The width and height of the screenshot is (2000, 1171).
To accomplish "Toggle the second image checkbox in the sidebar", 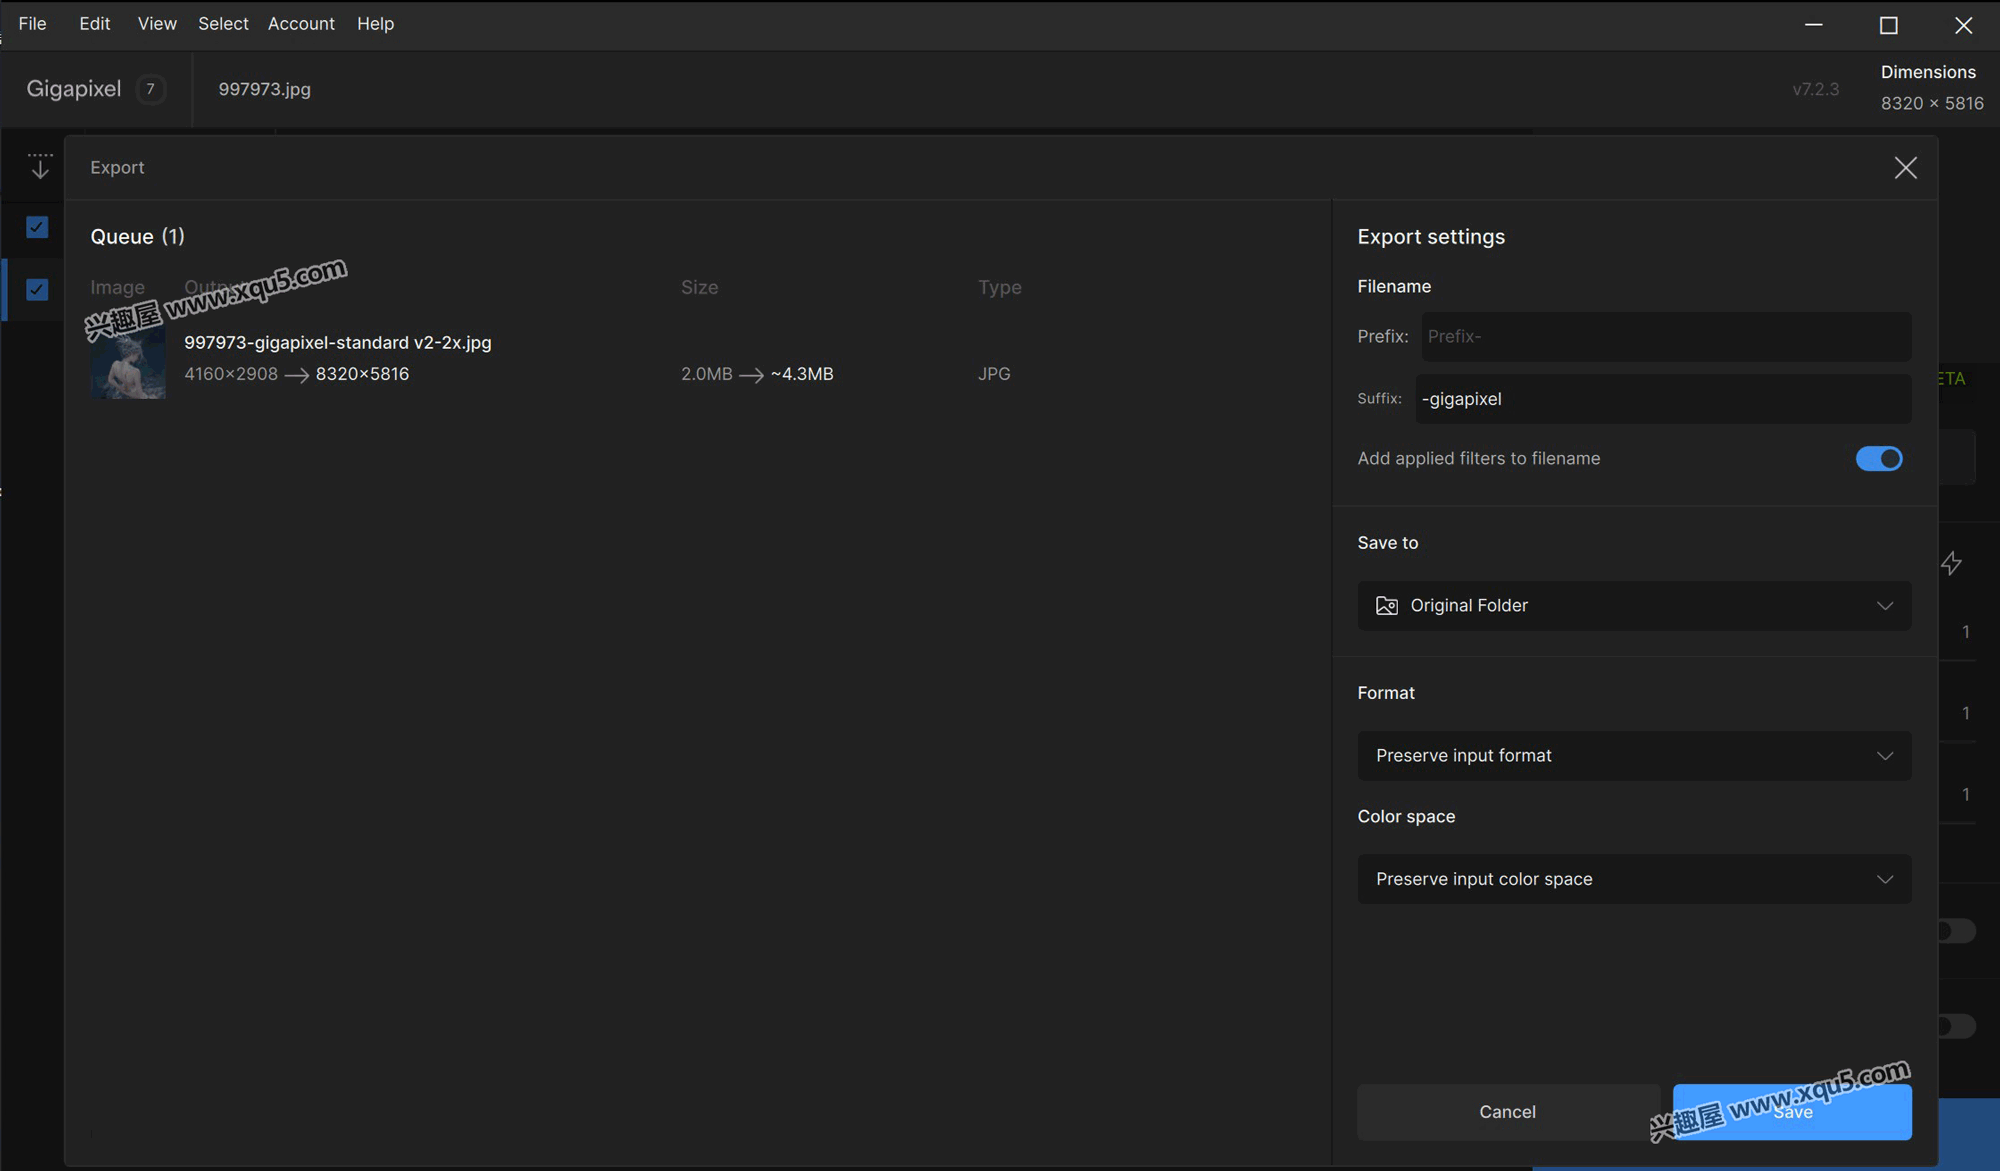I will point(37,290).
